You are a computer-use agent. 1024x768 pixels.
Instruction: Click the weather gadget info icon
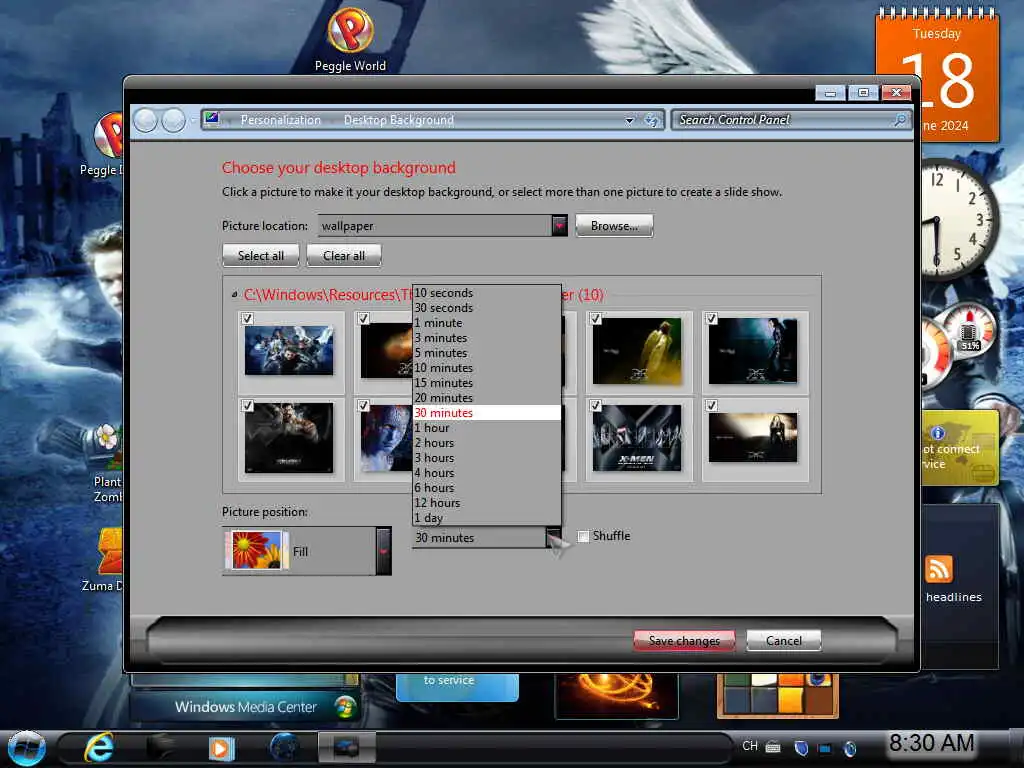938,433
